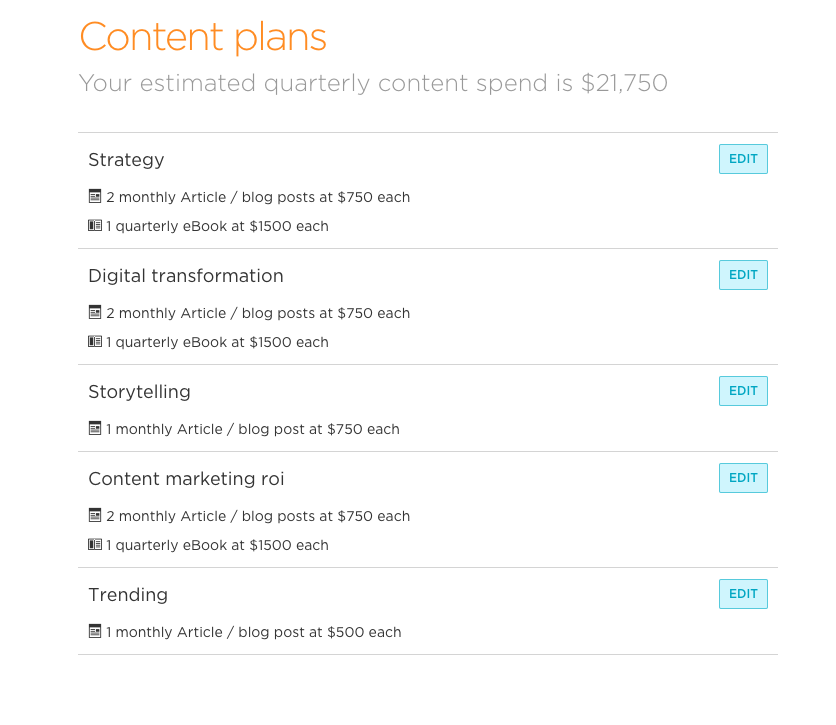This screenshot has width=836, height=725.
Task: Click article icon under Trending plan
Action: pyautogui.click(x=95, y=632)
